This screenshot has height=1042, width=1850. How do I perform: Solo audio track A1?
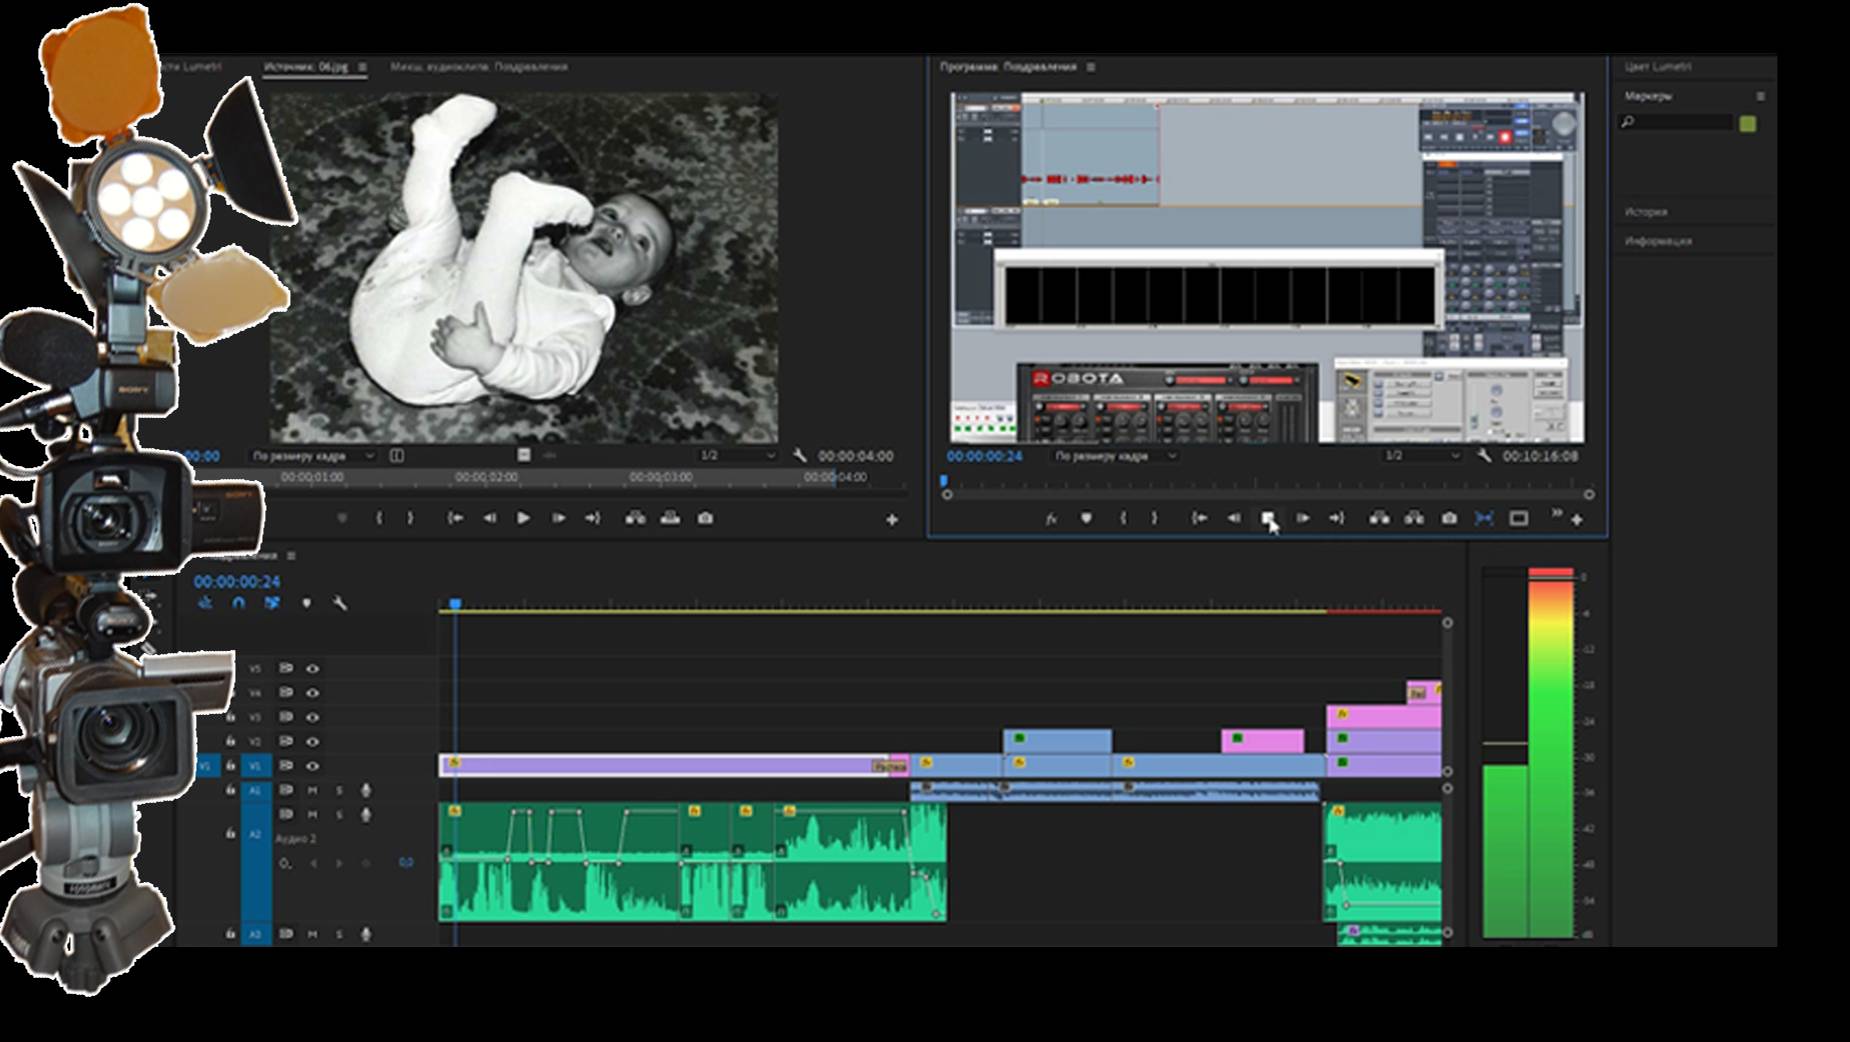point(339,790)
